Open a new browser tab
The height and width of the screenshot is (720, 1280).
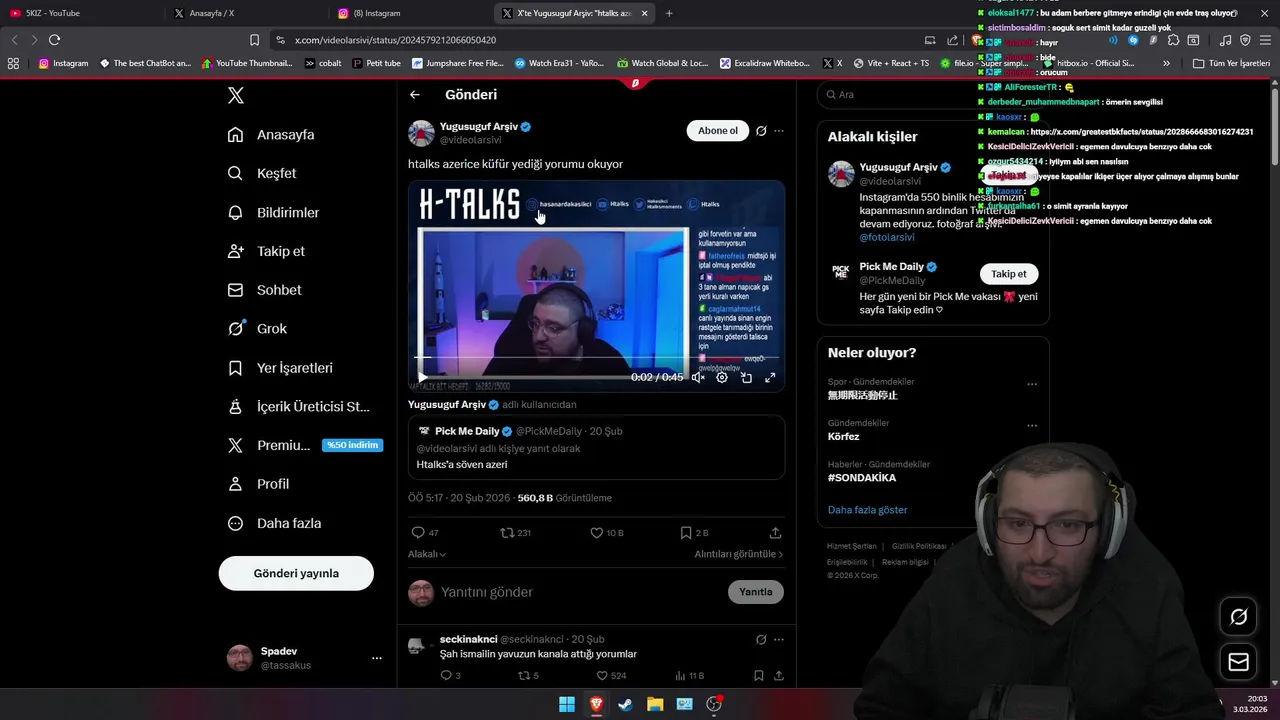pyautogui.click(x=669, y=13)
